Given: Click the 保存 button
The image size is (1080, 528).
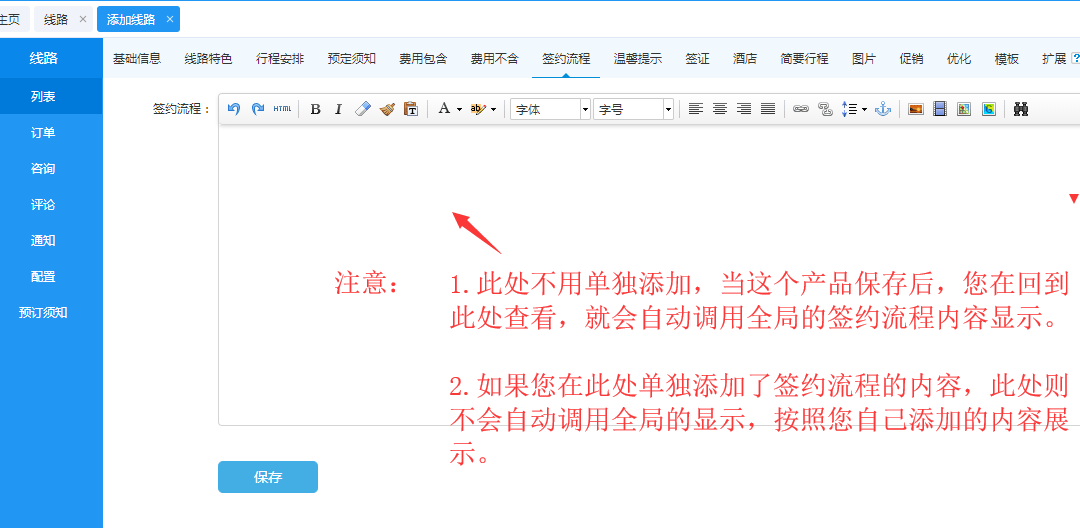Looking at the screenshot, I should click(x=268, y=477).
